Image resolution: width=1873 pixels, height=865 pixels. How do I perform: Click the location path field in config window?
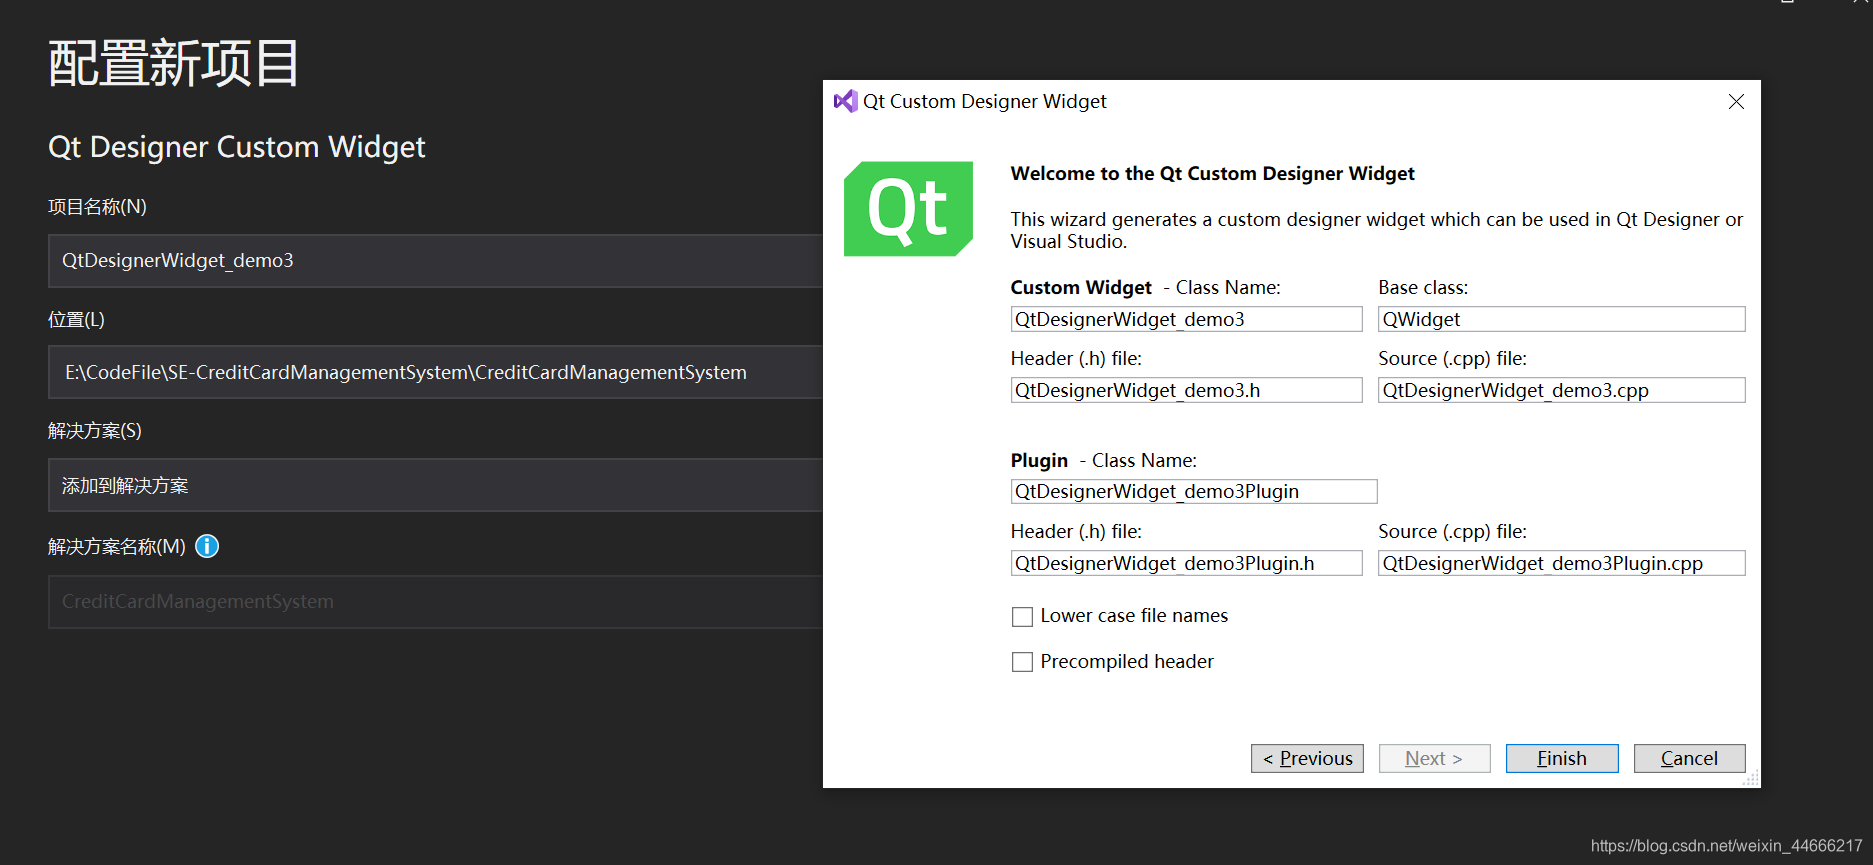point(435,372)
